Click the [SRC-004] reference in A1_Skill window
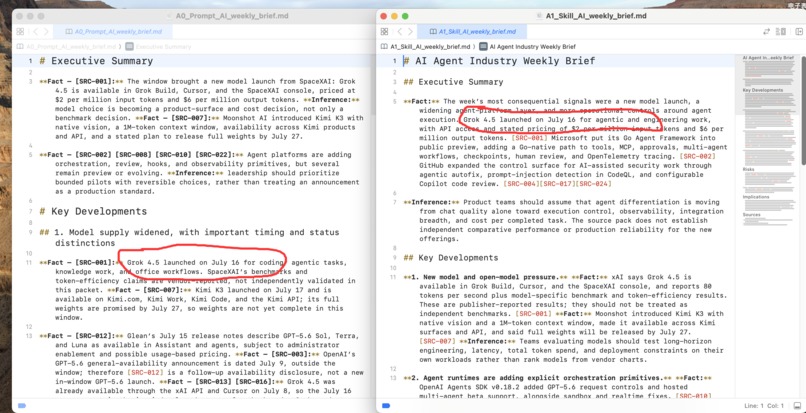The width and height of the screenshot is (806, 413). tap(521, 184)
